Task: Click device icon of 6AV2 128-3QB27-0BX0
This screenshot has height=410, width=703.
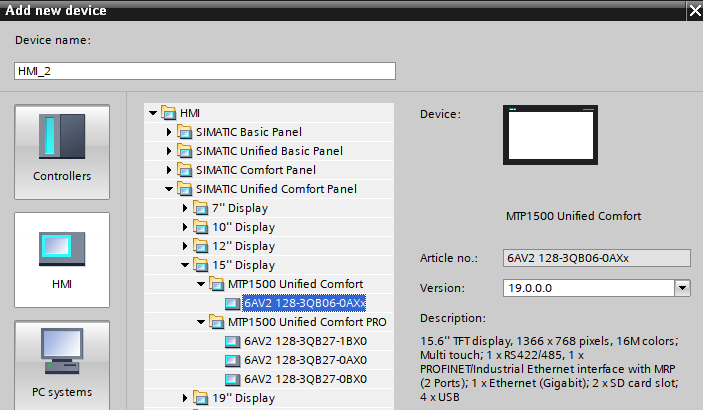Action: (x=232, y=379)
